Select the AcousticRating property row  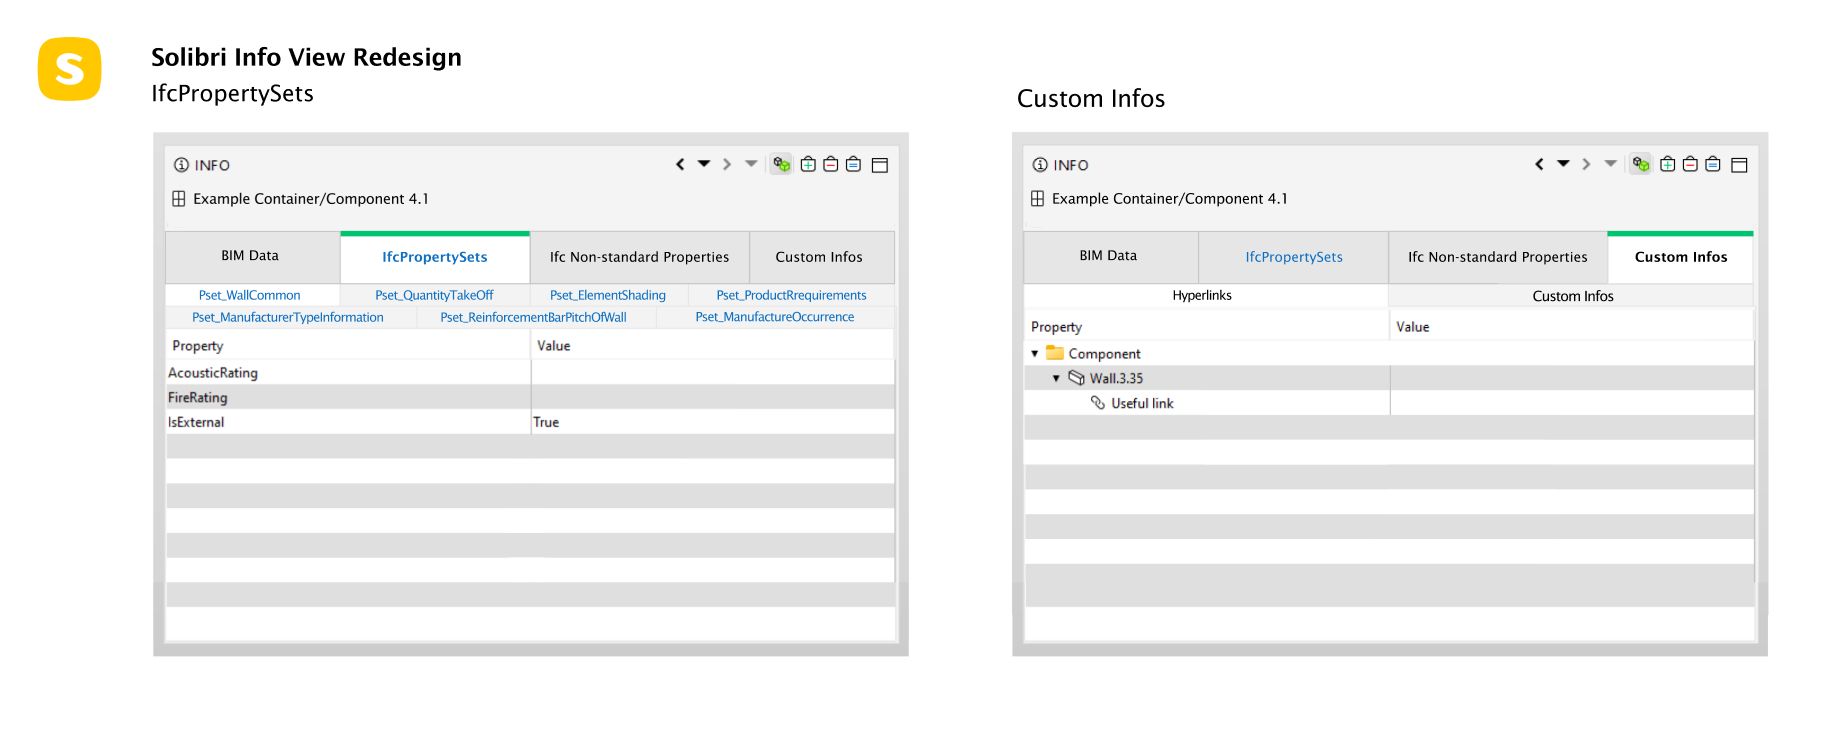530,372
